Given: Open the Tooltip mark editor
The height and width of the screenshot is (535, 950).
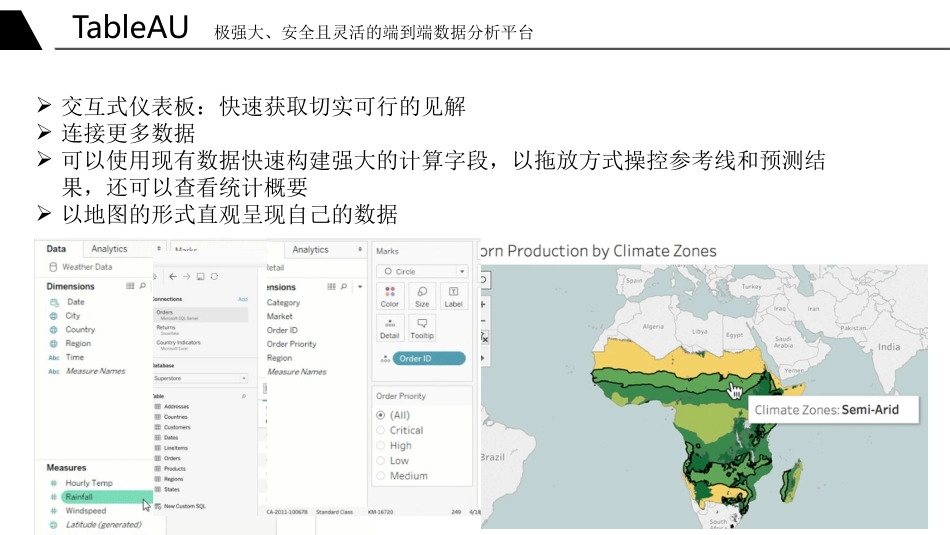Looking at the screenshot, I should [x=422, y=328].
